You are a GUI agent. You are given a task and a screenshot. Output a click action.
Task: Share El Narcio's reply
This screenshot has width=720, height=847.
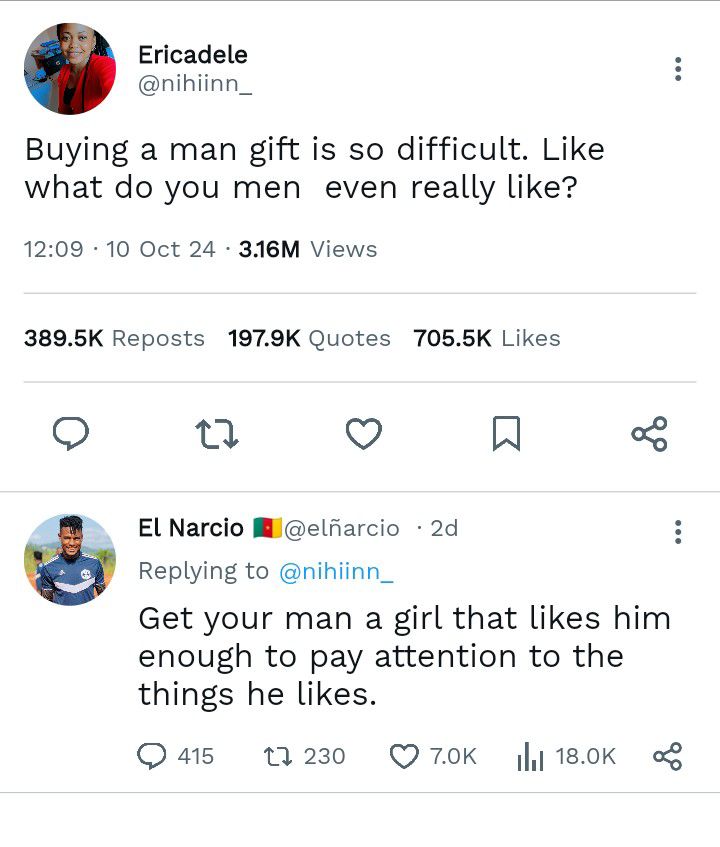(668, 756)
